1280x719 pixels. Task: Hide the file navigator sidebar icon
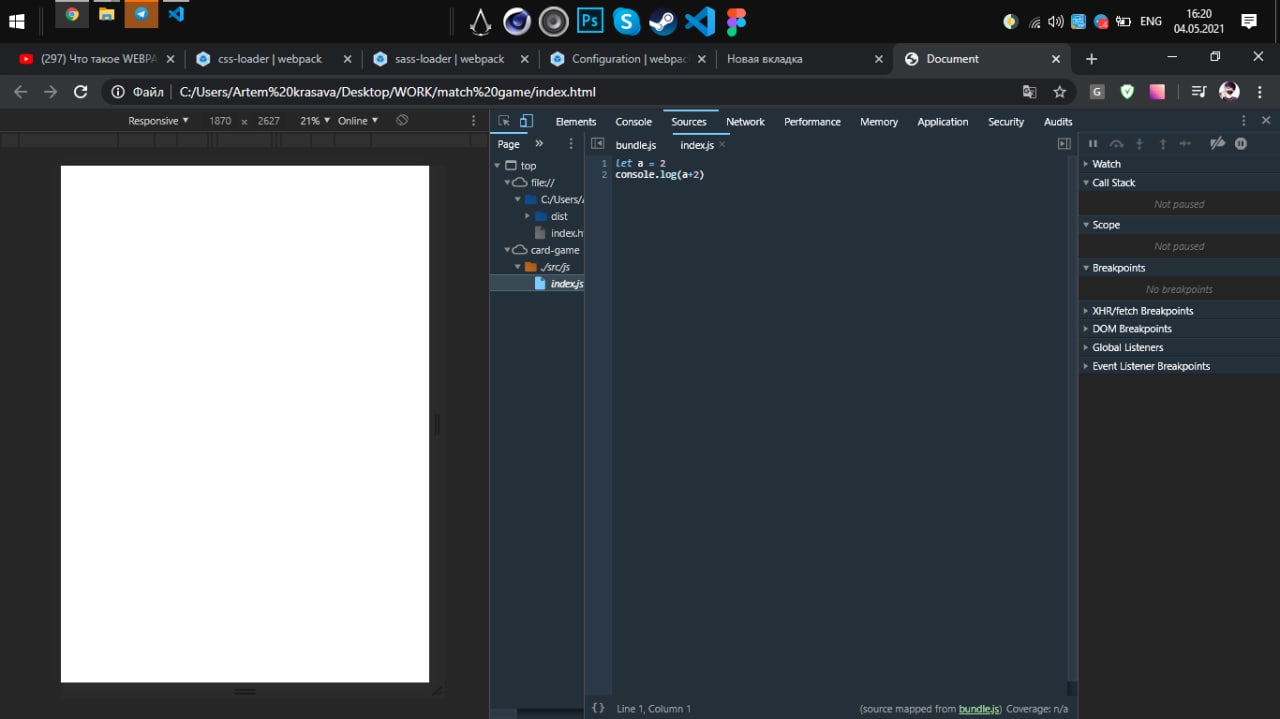tap(597, 144)
